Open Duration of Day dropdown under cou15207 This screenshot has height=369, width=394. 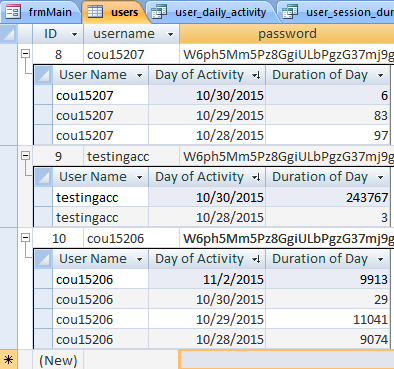coord(381,75)
